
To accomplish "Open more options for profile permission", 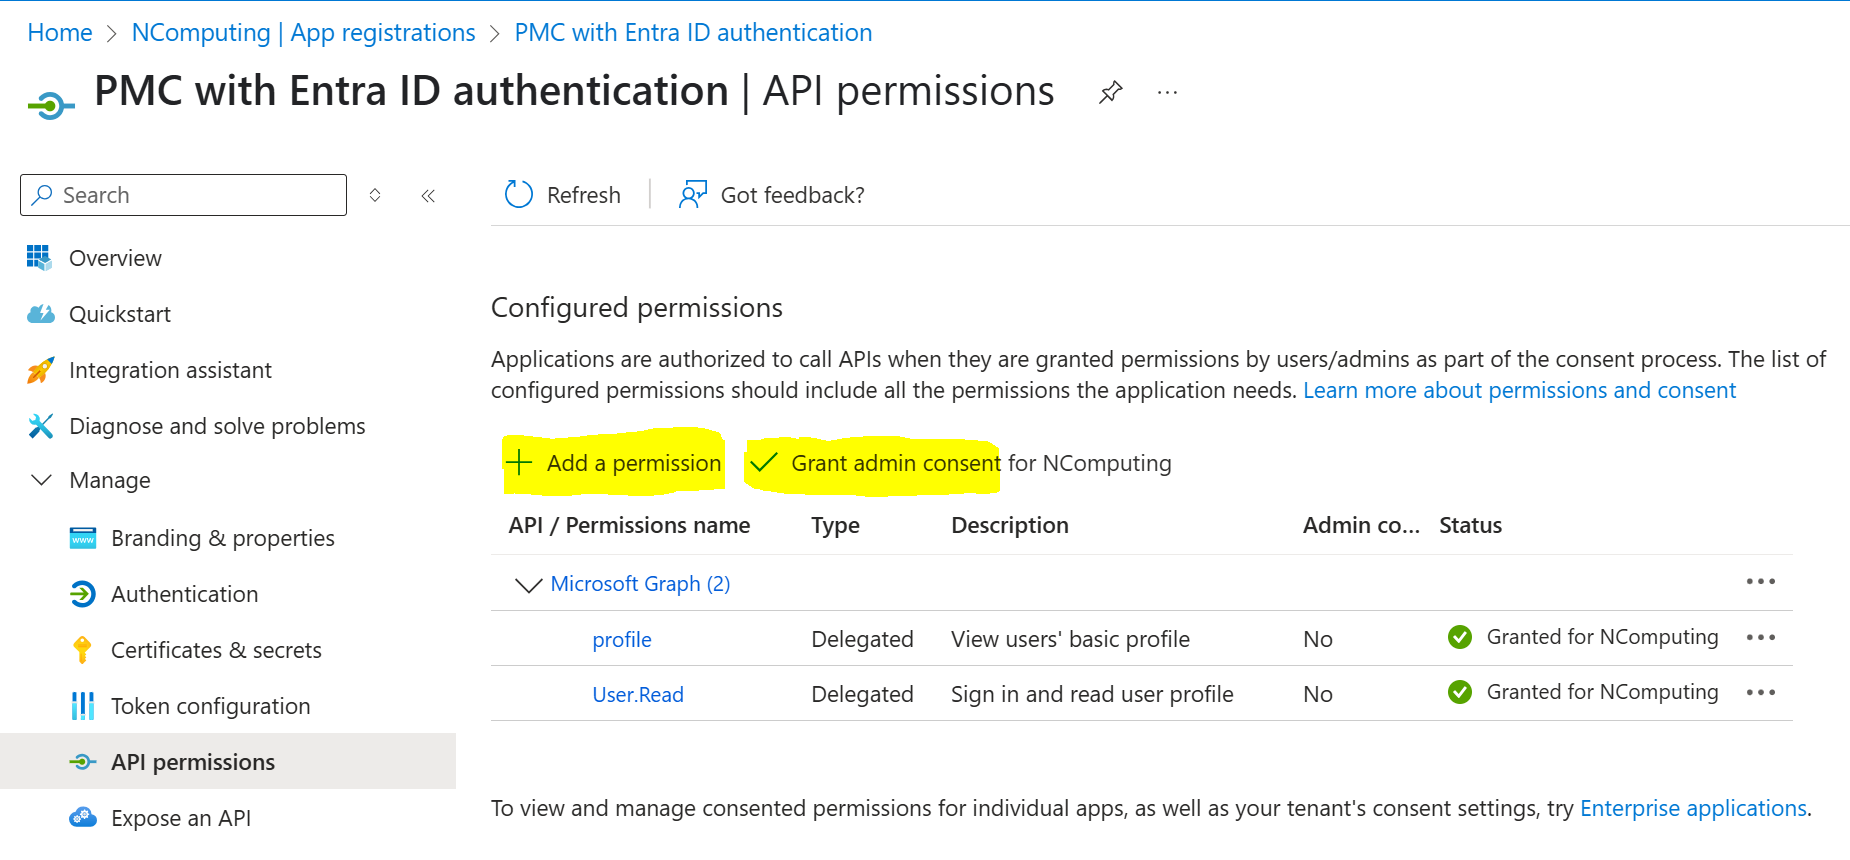I will [1760, 638].
